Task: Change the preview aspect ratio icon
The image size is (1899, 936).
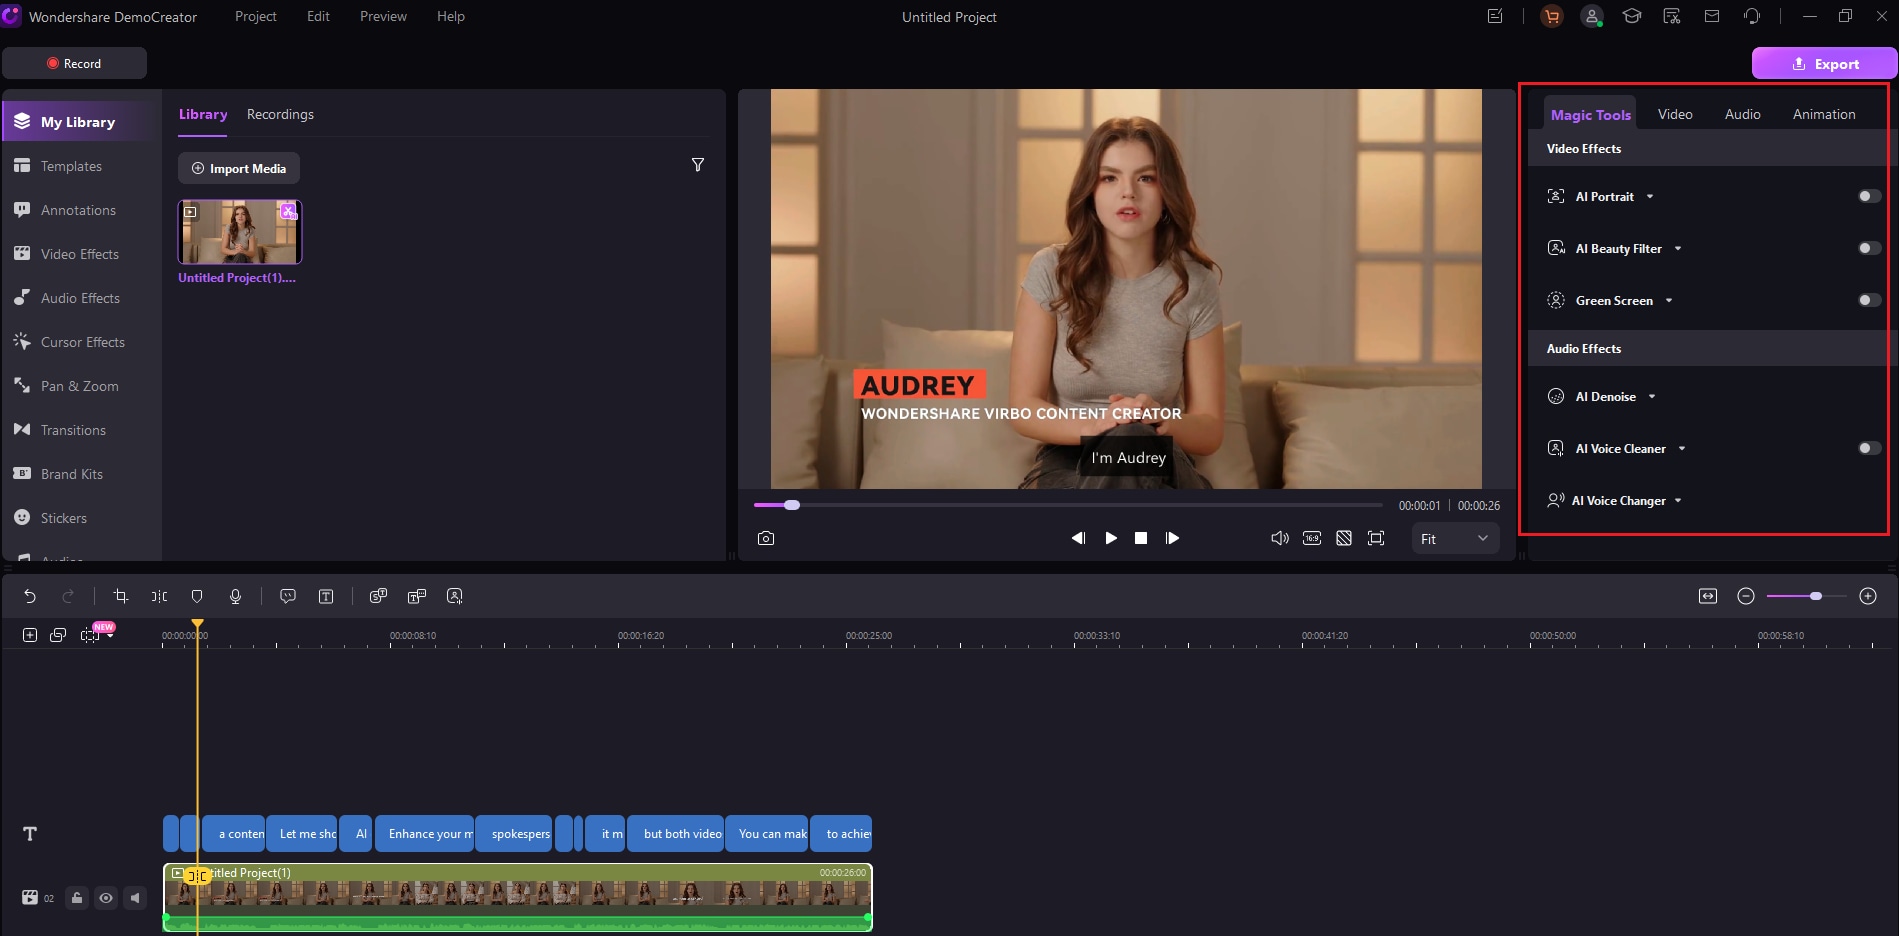Action: [x=1312, y=538]
